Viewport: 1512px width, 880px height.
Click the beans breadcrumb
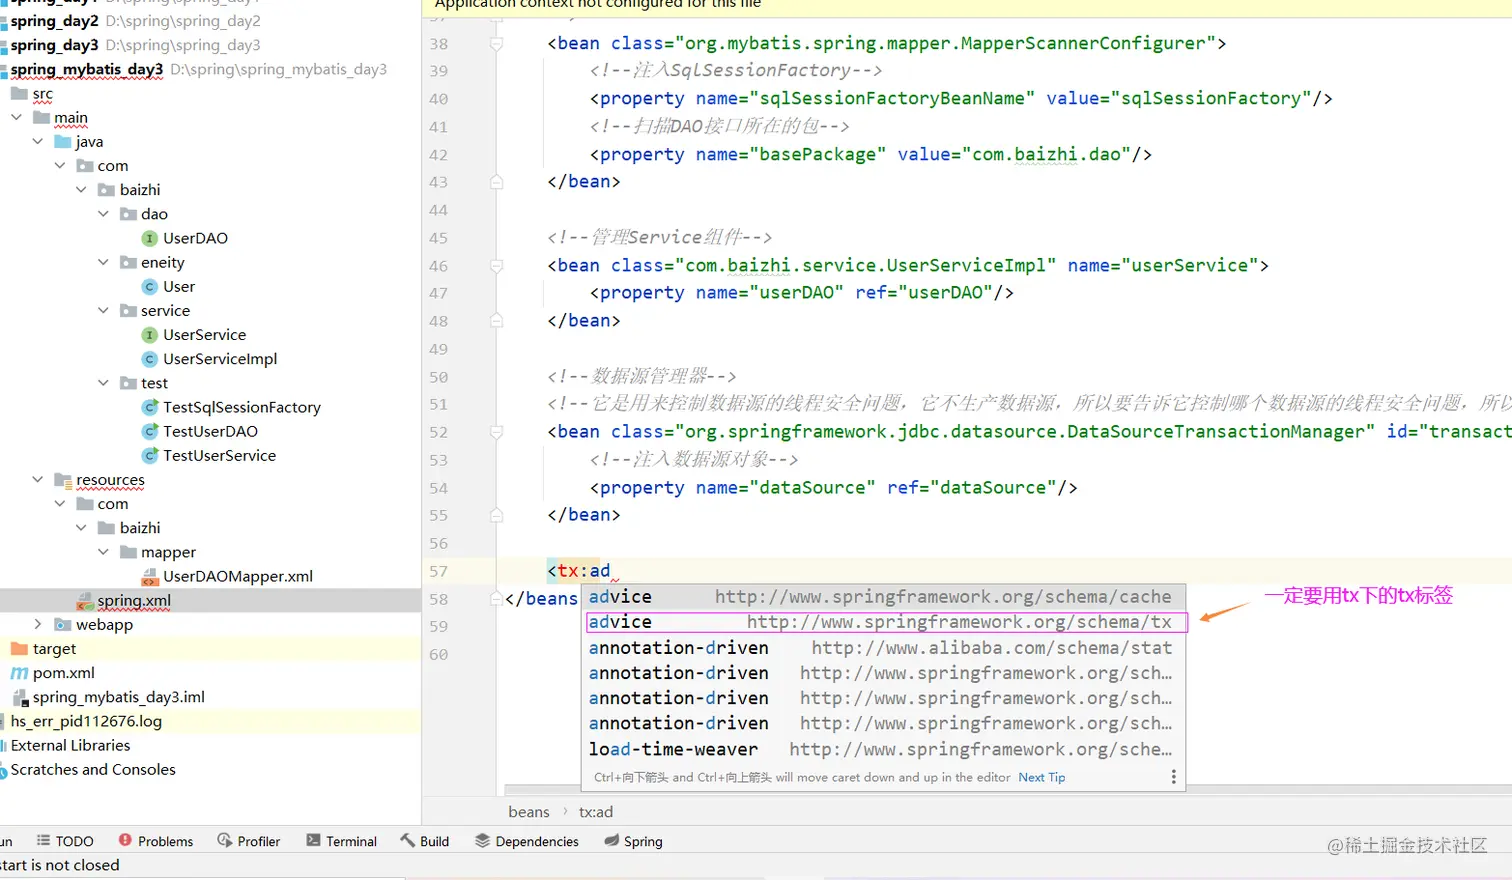tap(529, 812)
